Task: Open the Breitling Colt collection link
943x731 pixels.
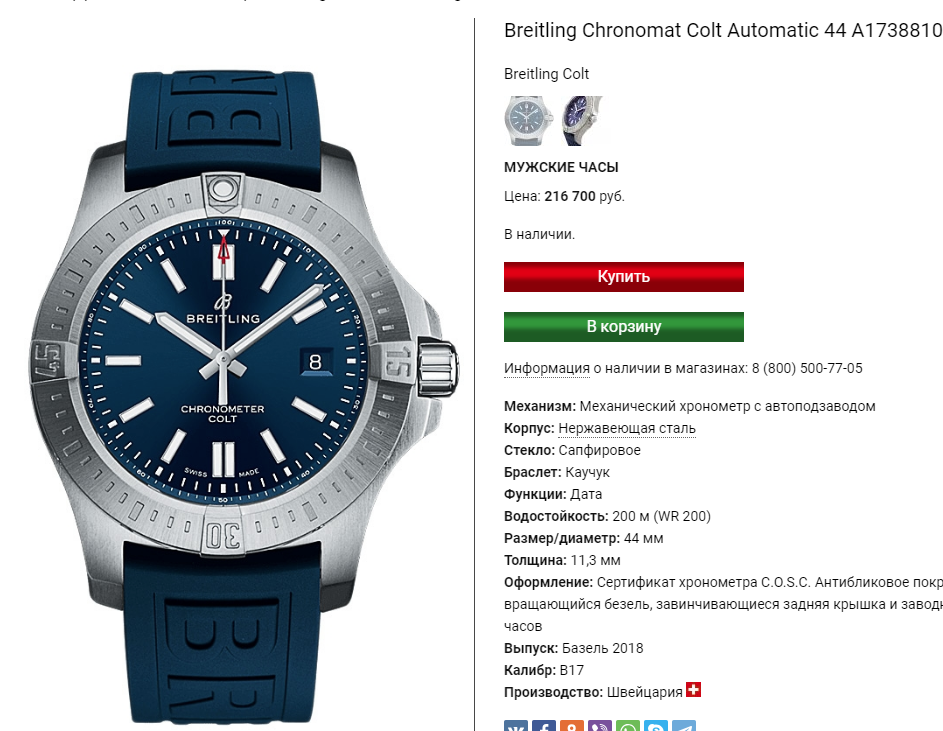Action: pos(546,74)
